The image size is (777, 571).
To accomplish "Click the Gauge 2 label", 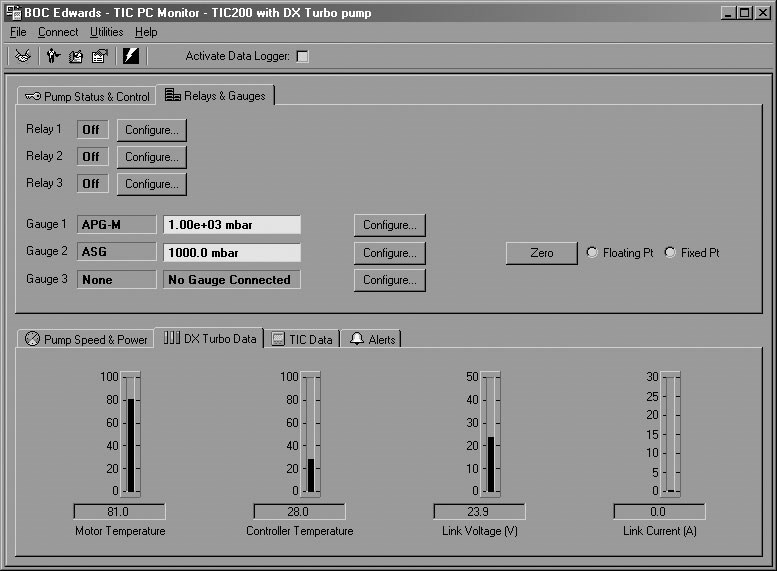I will pyautogui.click(x=47, y=251).
